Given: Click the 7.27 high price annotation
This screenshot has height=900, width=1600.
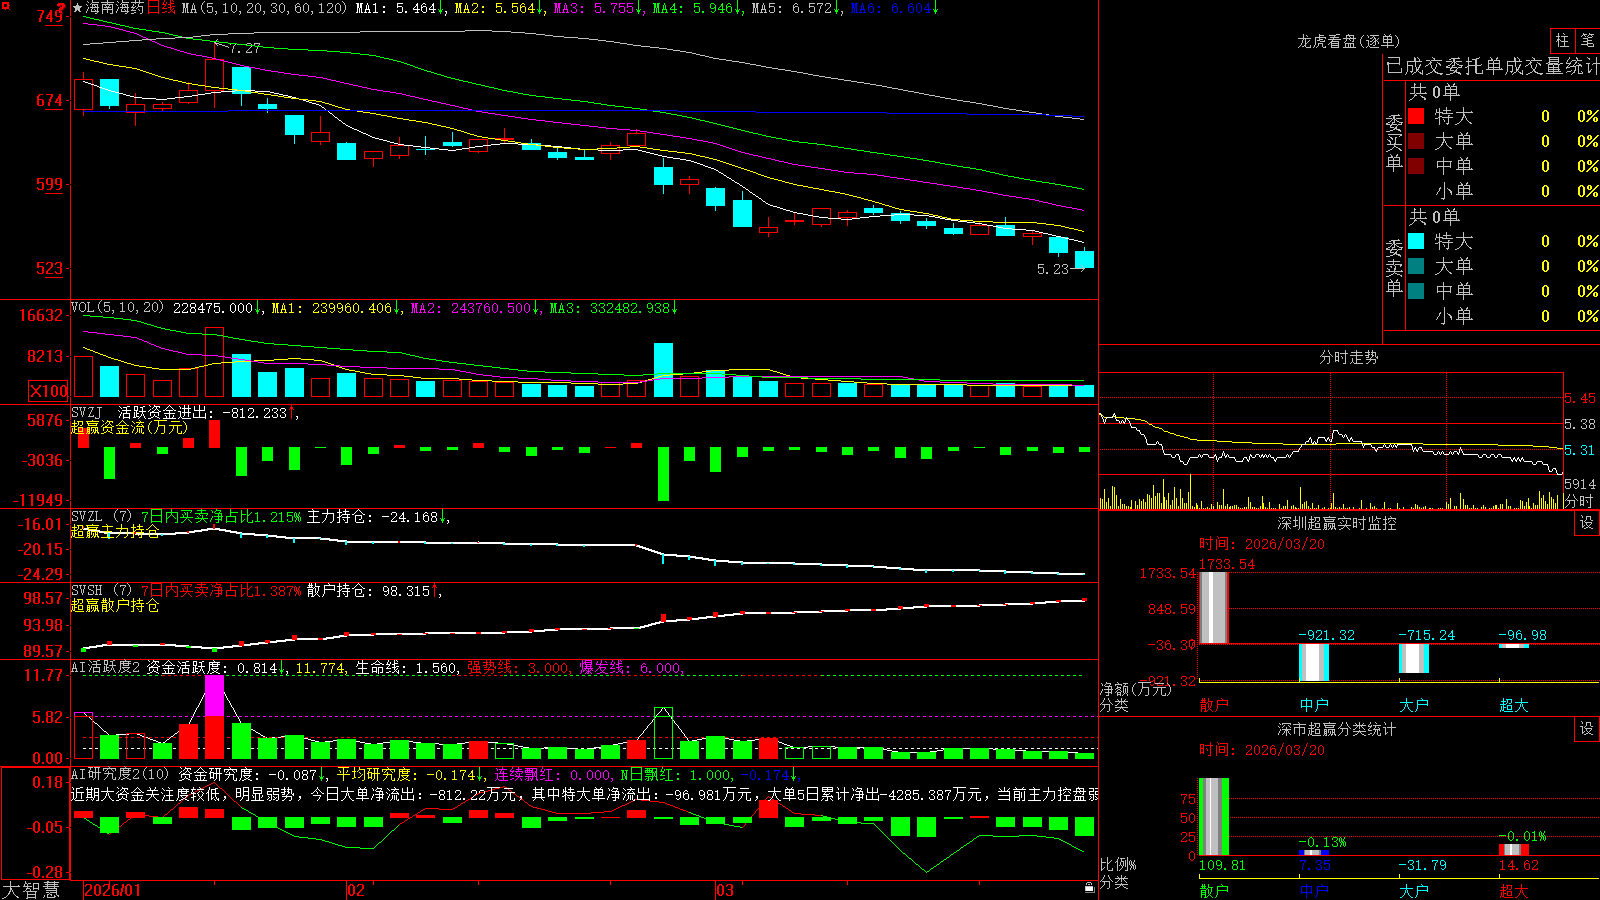Looking at the screenshot, I should (x=245, y=48).
